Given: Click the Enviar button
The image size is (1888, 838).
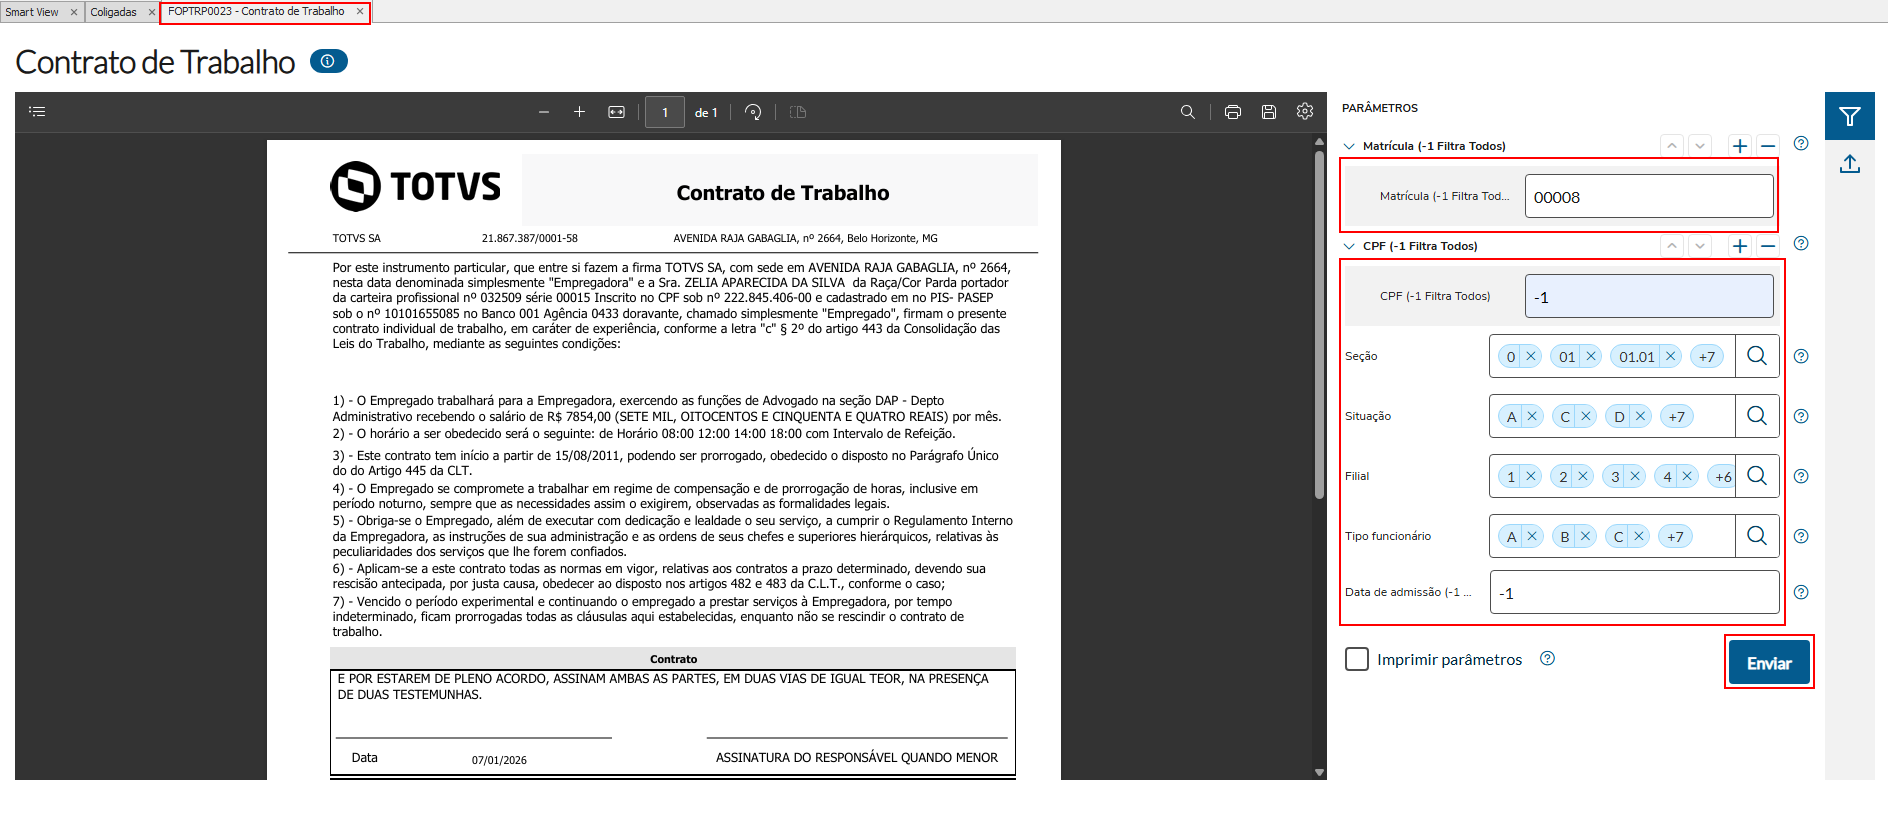Looking at the screenshot, I should 1769,663.
